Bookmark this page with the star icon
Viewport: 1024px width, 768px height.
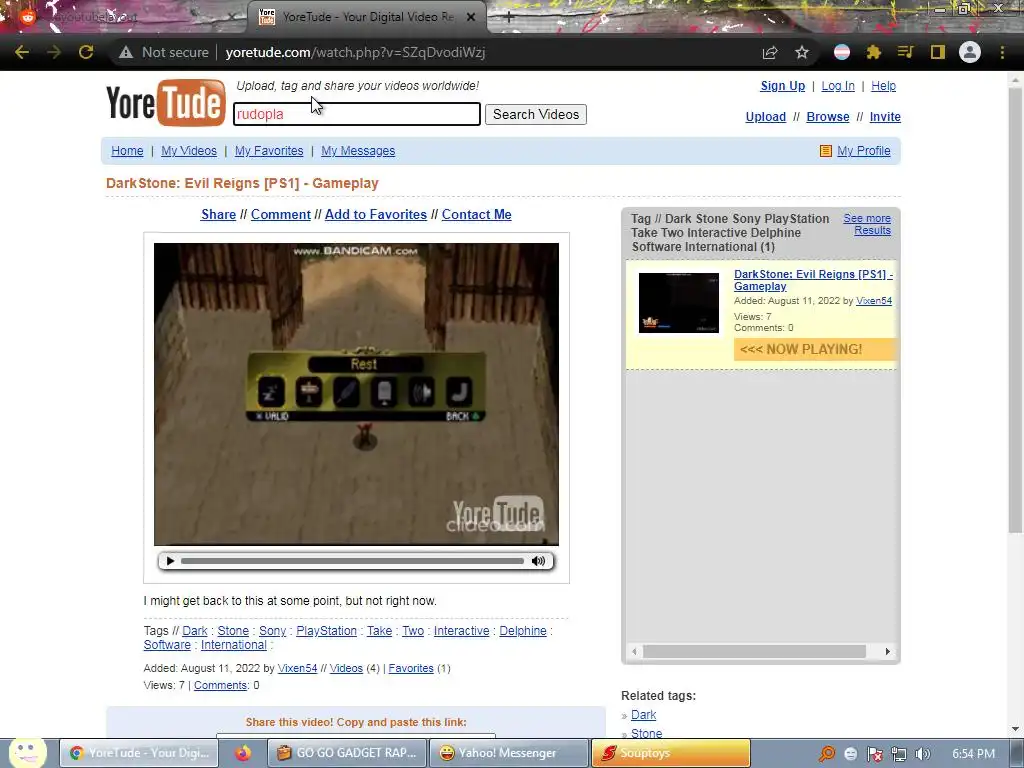click(802, 52)
